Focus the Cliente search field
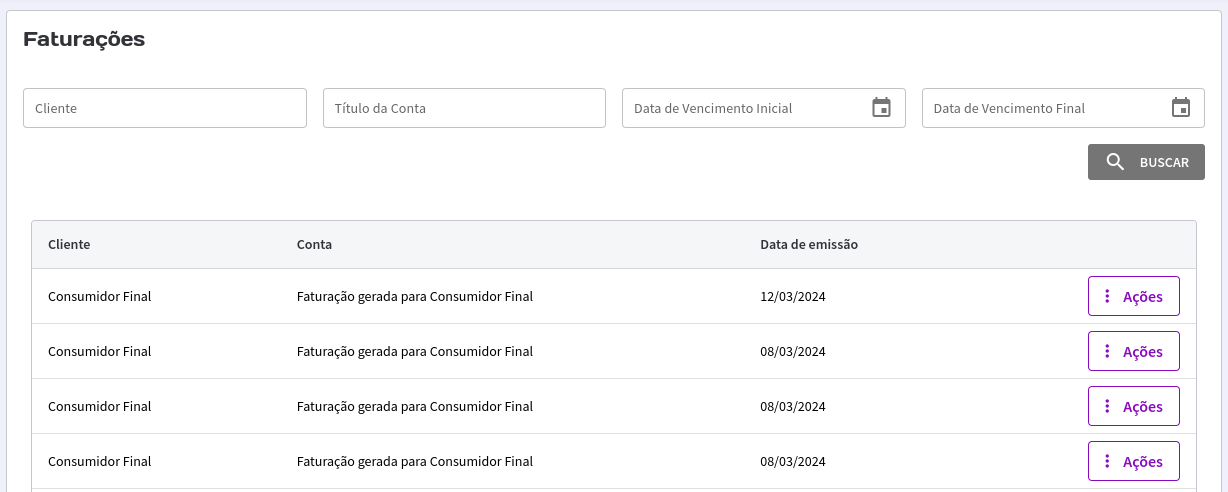Viewport: 1228px width, 492px height. tap(165, 108)
